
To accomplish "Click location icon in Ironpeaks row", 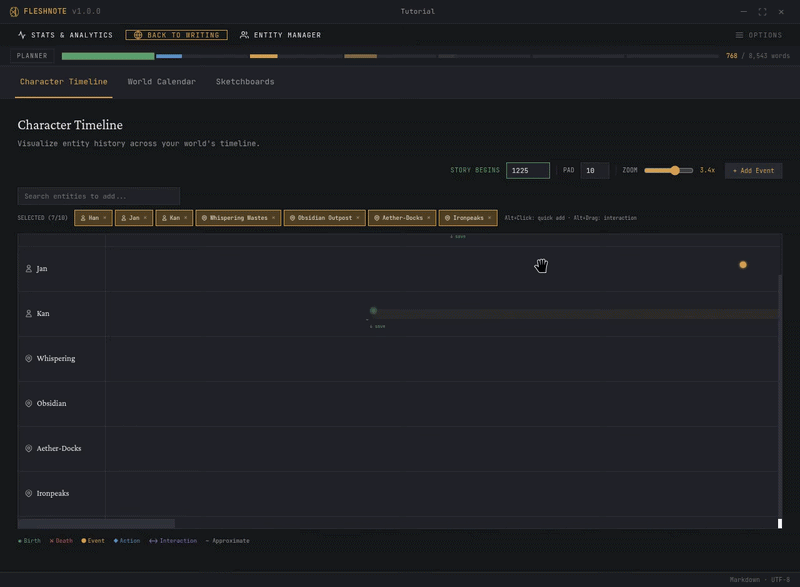I will (x=29, y=493).
